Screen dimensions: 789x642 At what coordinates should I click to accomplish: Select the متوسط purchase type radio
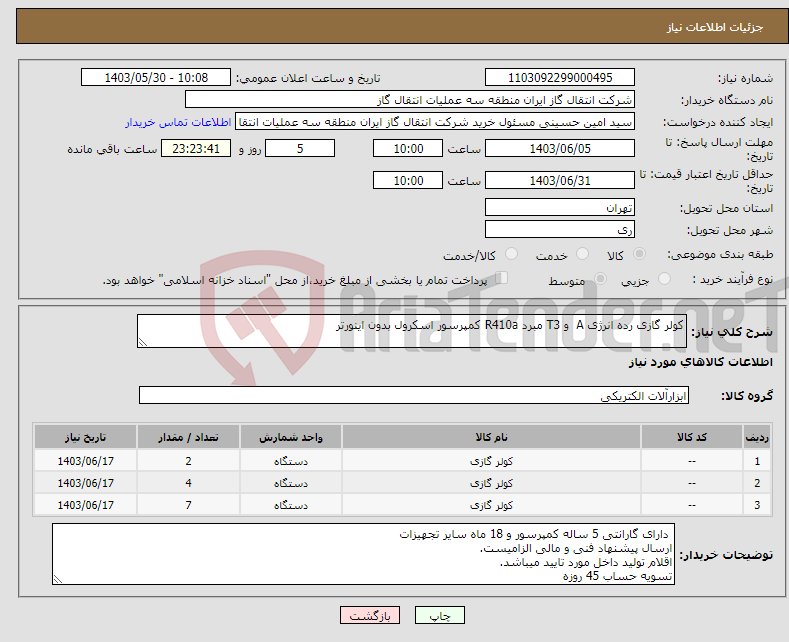tap(600, 278)
